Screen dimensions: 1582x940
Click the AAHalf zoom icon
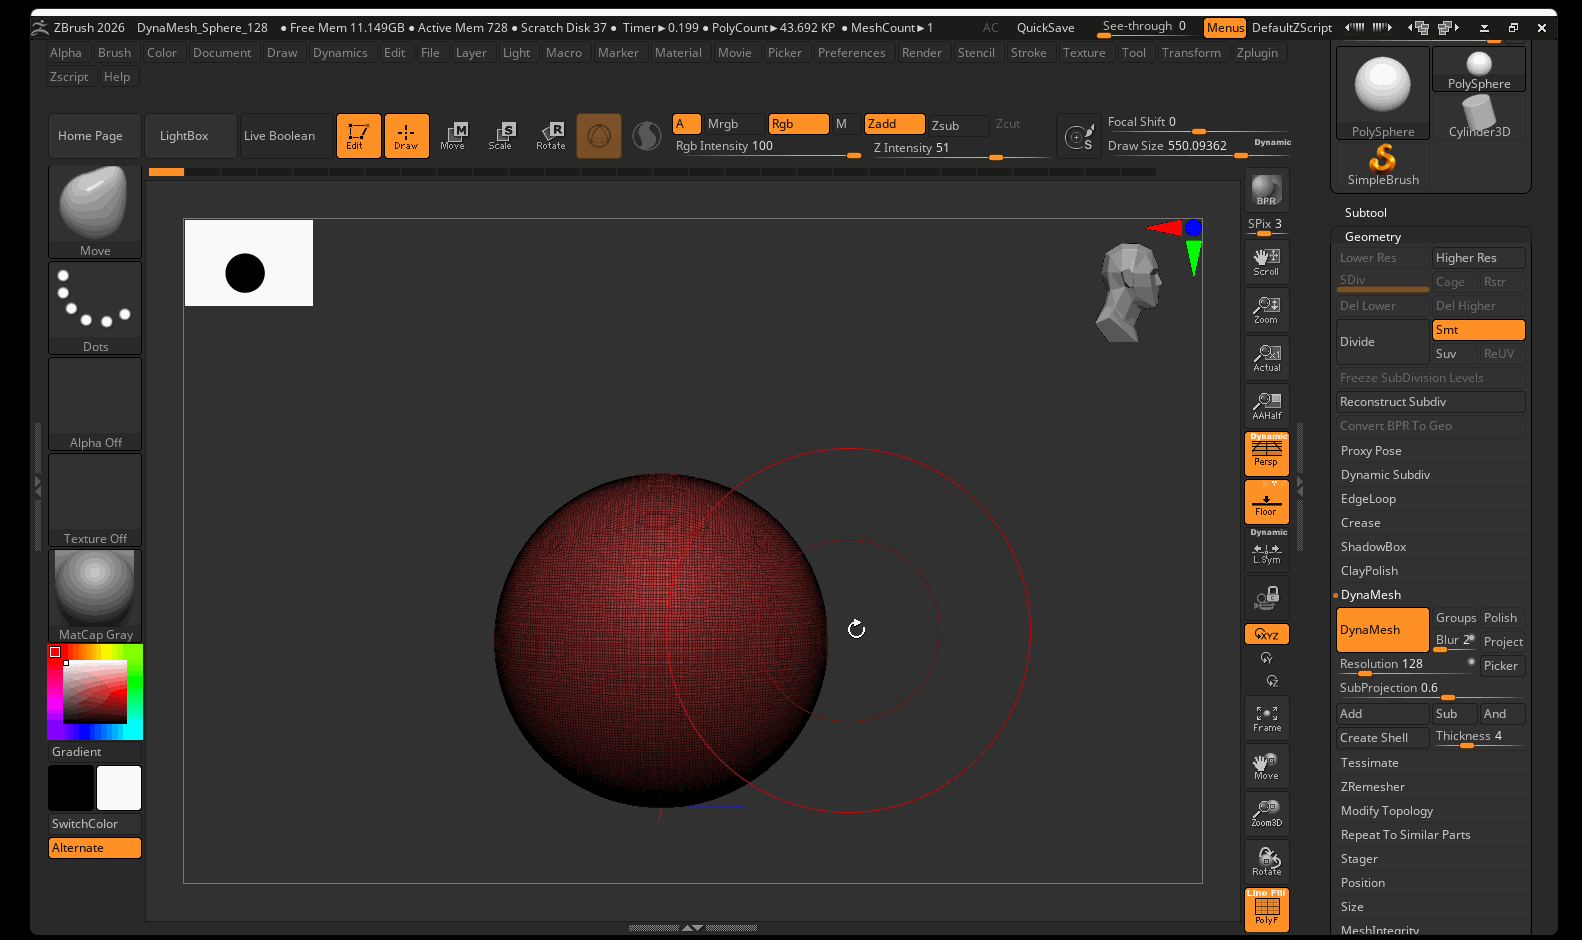point(1266,406)
